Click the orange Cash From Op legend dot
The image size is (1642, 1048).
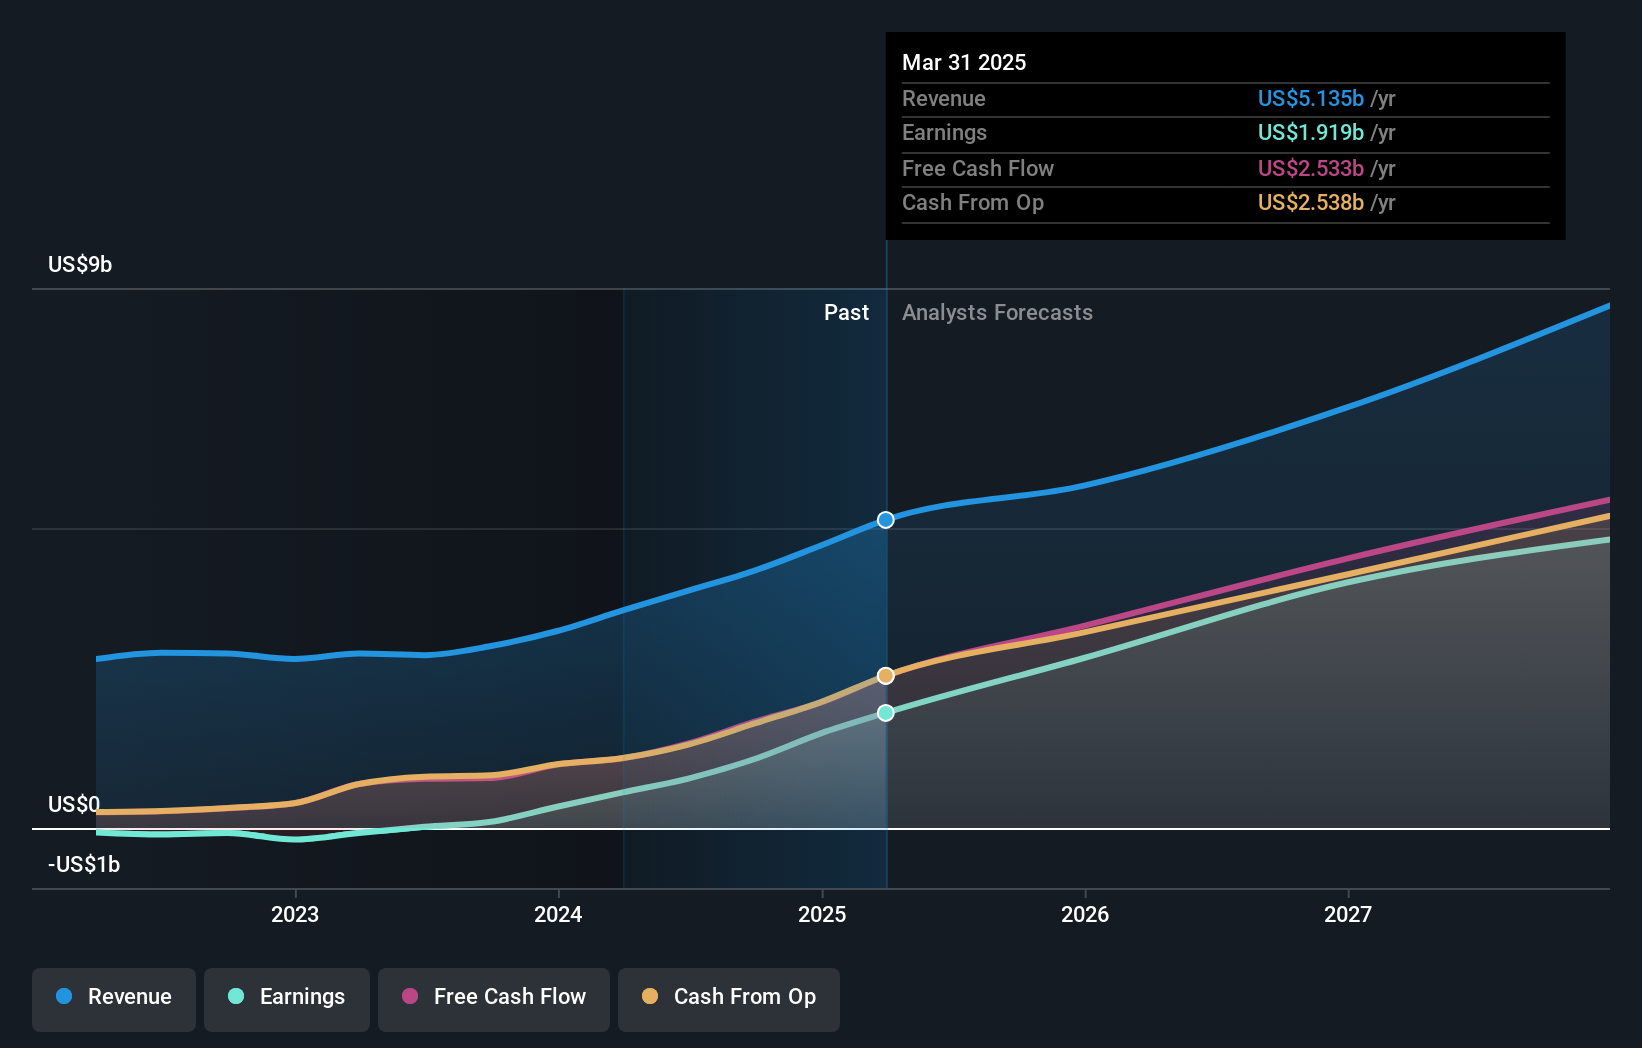point(650,996)
